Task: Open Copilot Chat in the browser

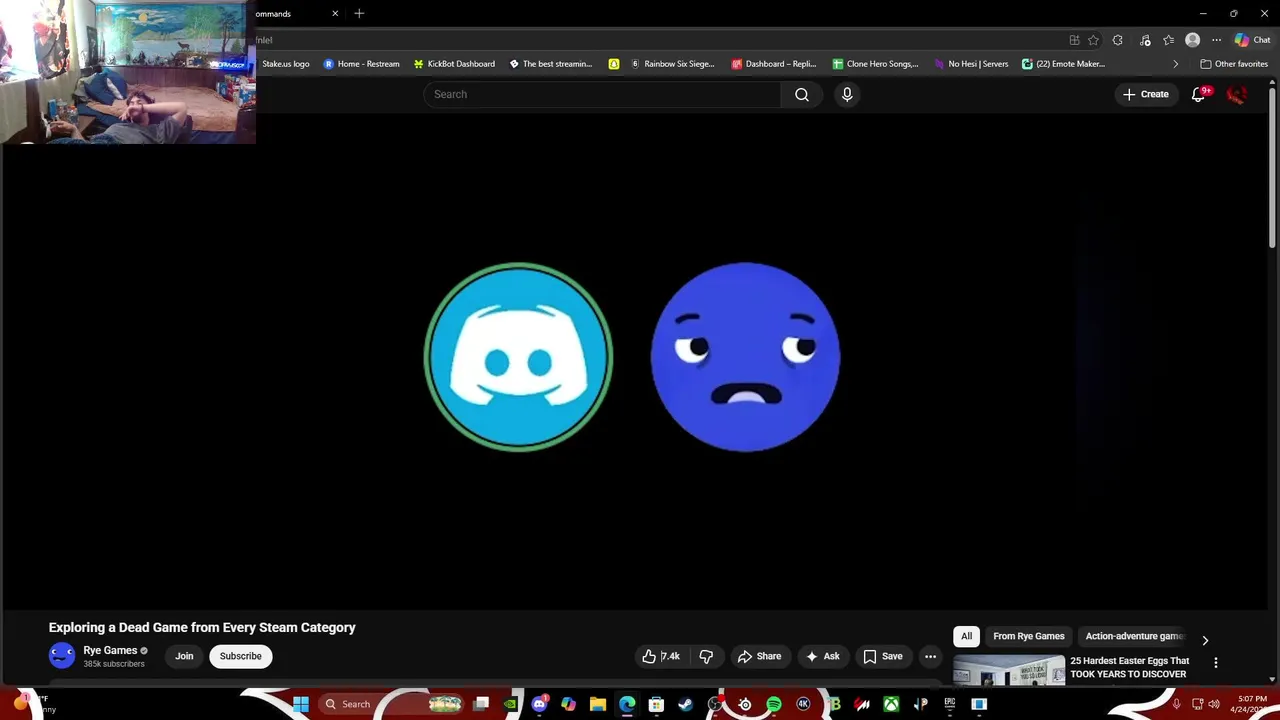Action: pyautogui.click(x=1252, y=40)
